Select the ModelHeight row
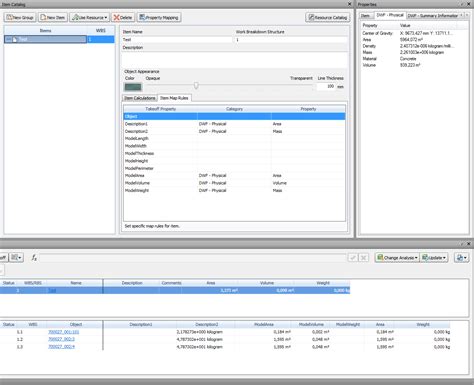Viewport: 474px width, 385px height. [x=234, y=161]
